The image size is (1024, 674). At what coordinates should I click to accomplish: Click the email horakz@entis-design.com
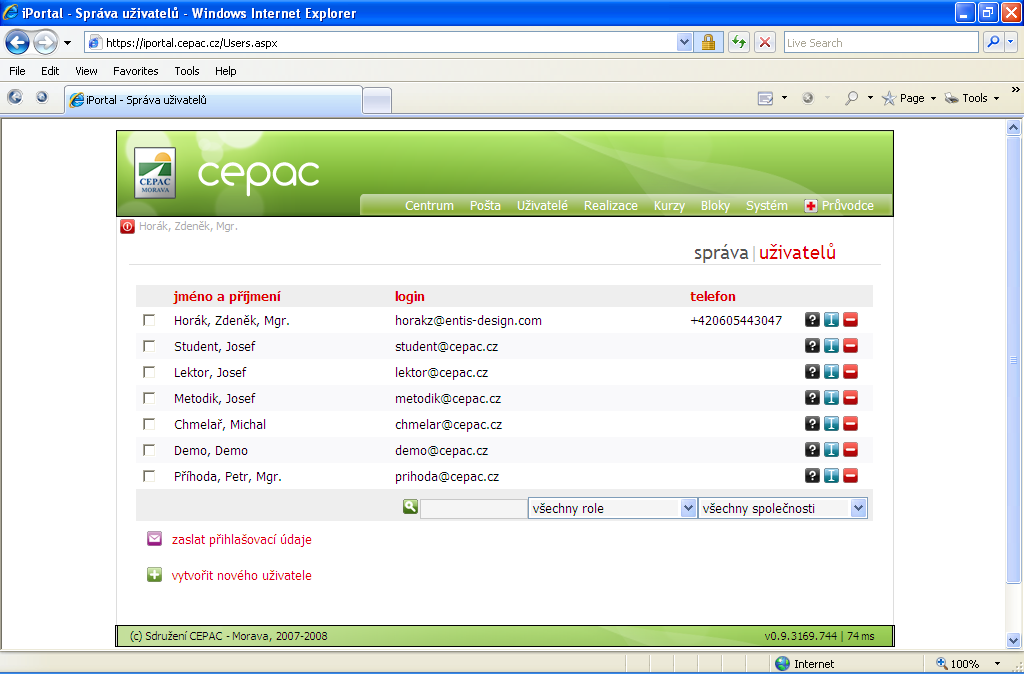(x=468, y=321)
